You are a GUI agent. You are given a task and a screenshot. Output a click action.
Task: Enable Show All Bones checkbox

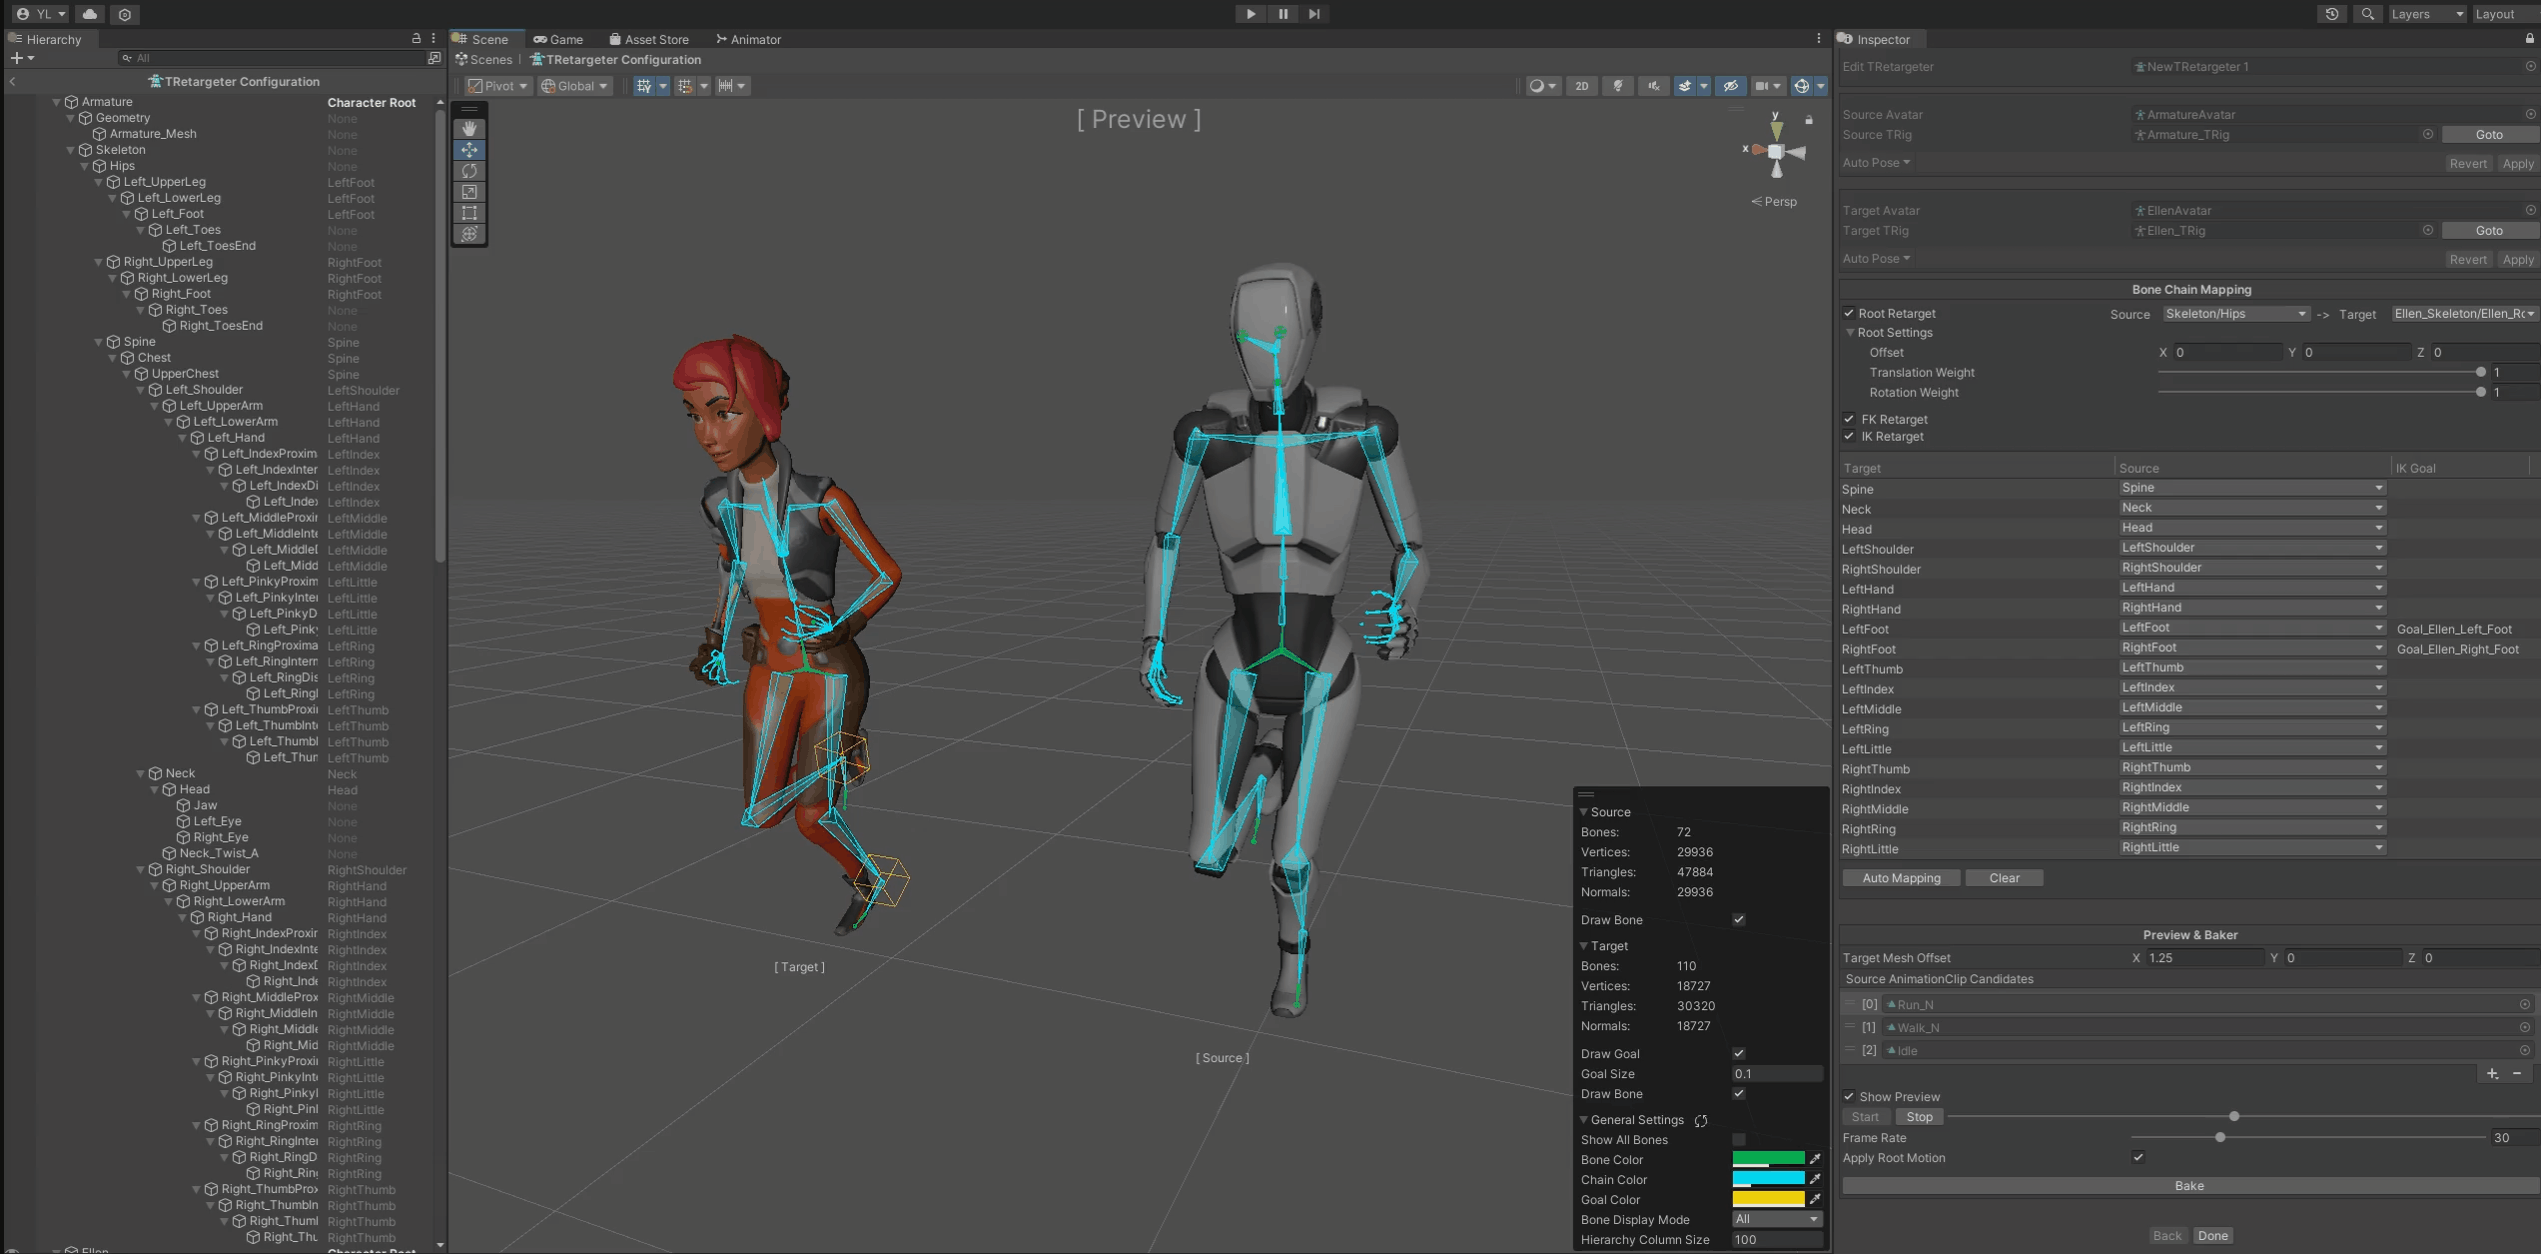click(x=1739, y=1139)
